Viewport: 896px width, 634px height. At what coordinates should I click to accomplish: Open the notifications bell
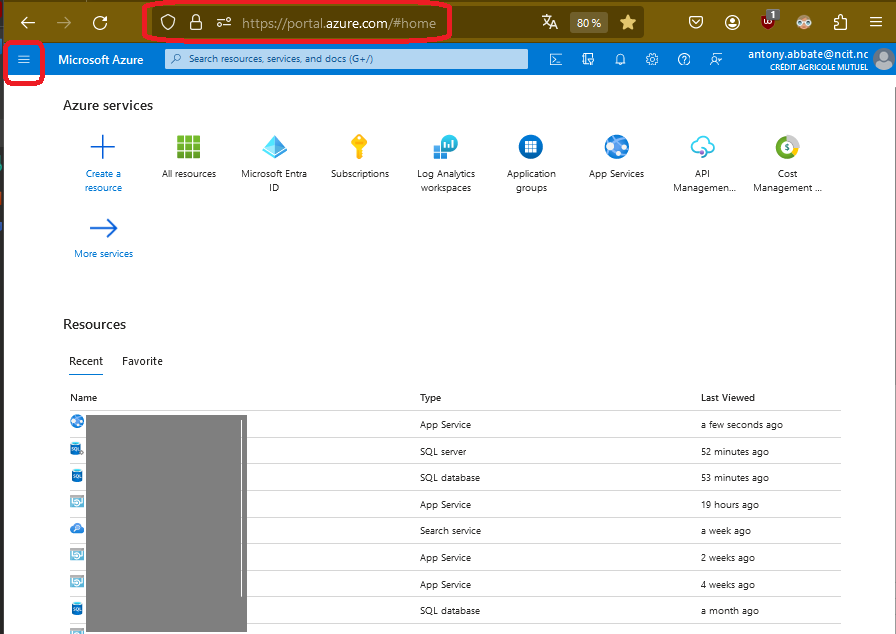(620, 60)
